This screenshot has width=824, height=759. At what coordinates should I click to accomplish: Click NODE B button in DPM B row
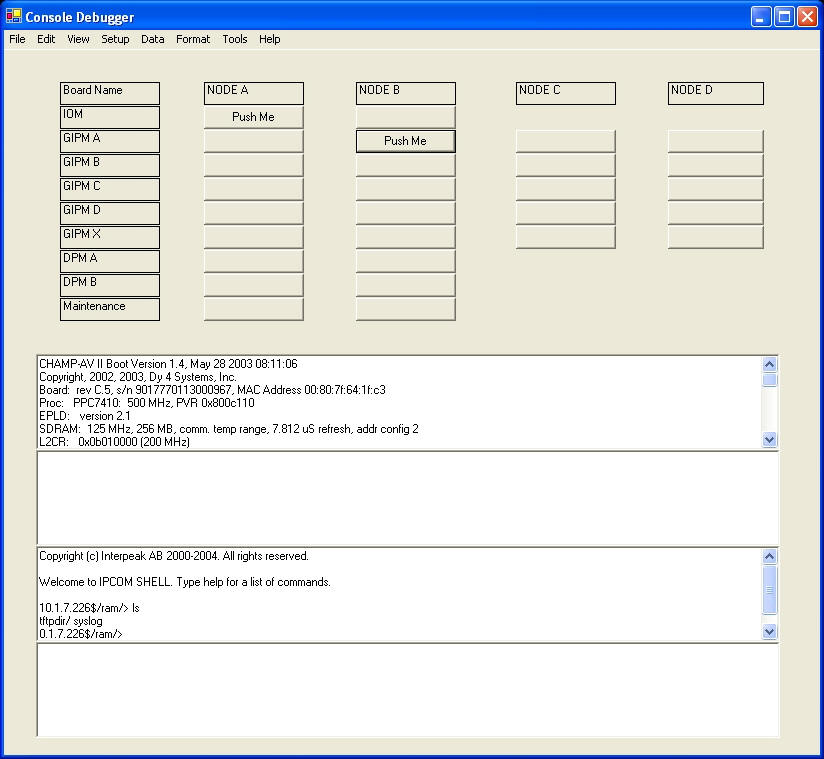(406, 285)
